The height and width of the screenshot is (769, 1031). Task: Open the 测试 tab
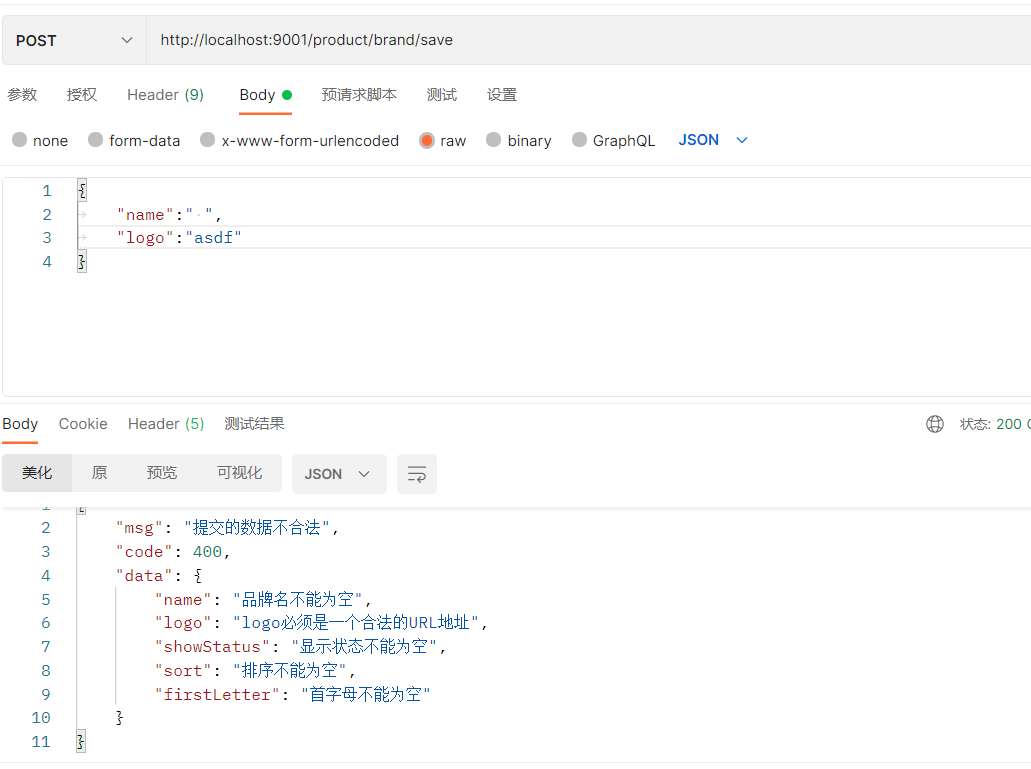point(442,95)
